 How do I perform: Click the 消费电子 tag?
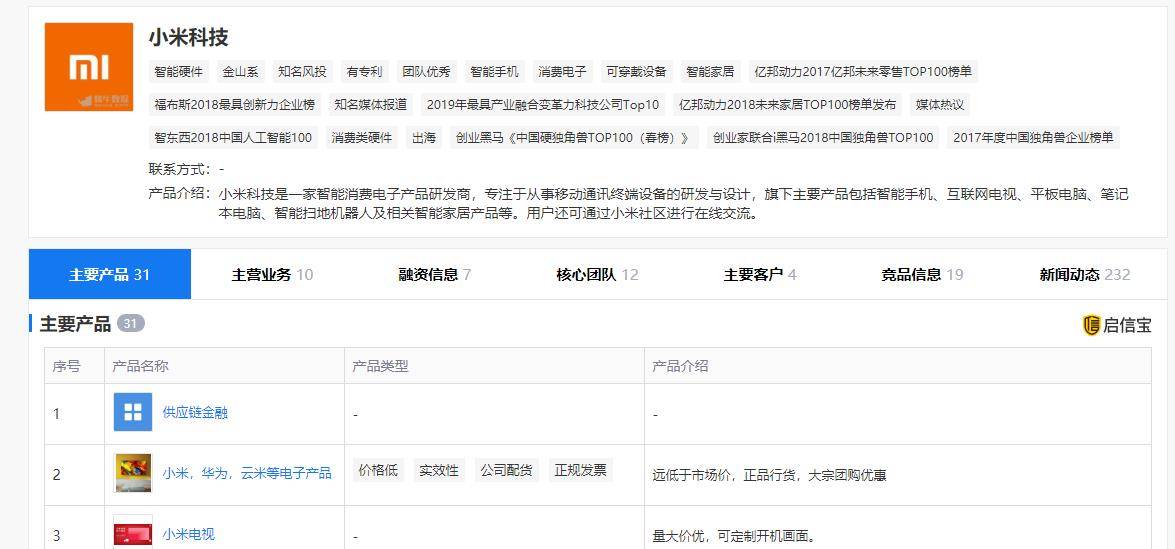(x=562, y=72)
